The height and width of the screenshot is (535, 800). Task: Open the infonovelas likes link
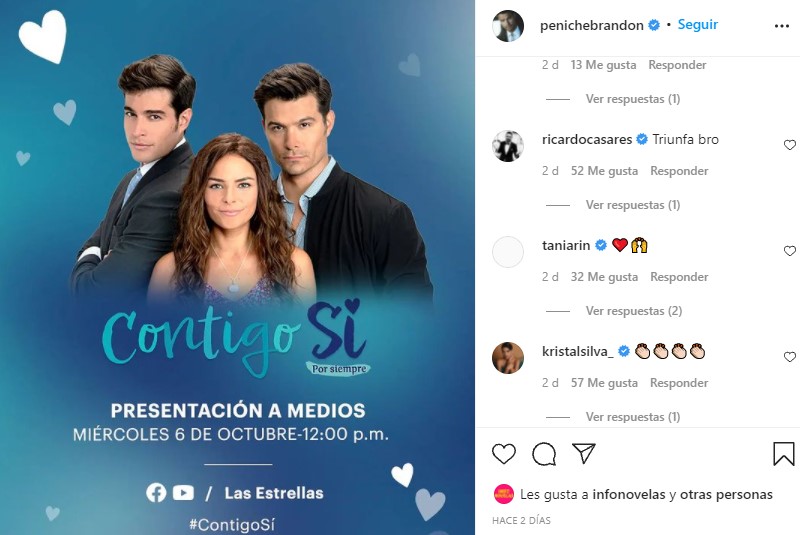pos(629,494)
